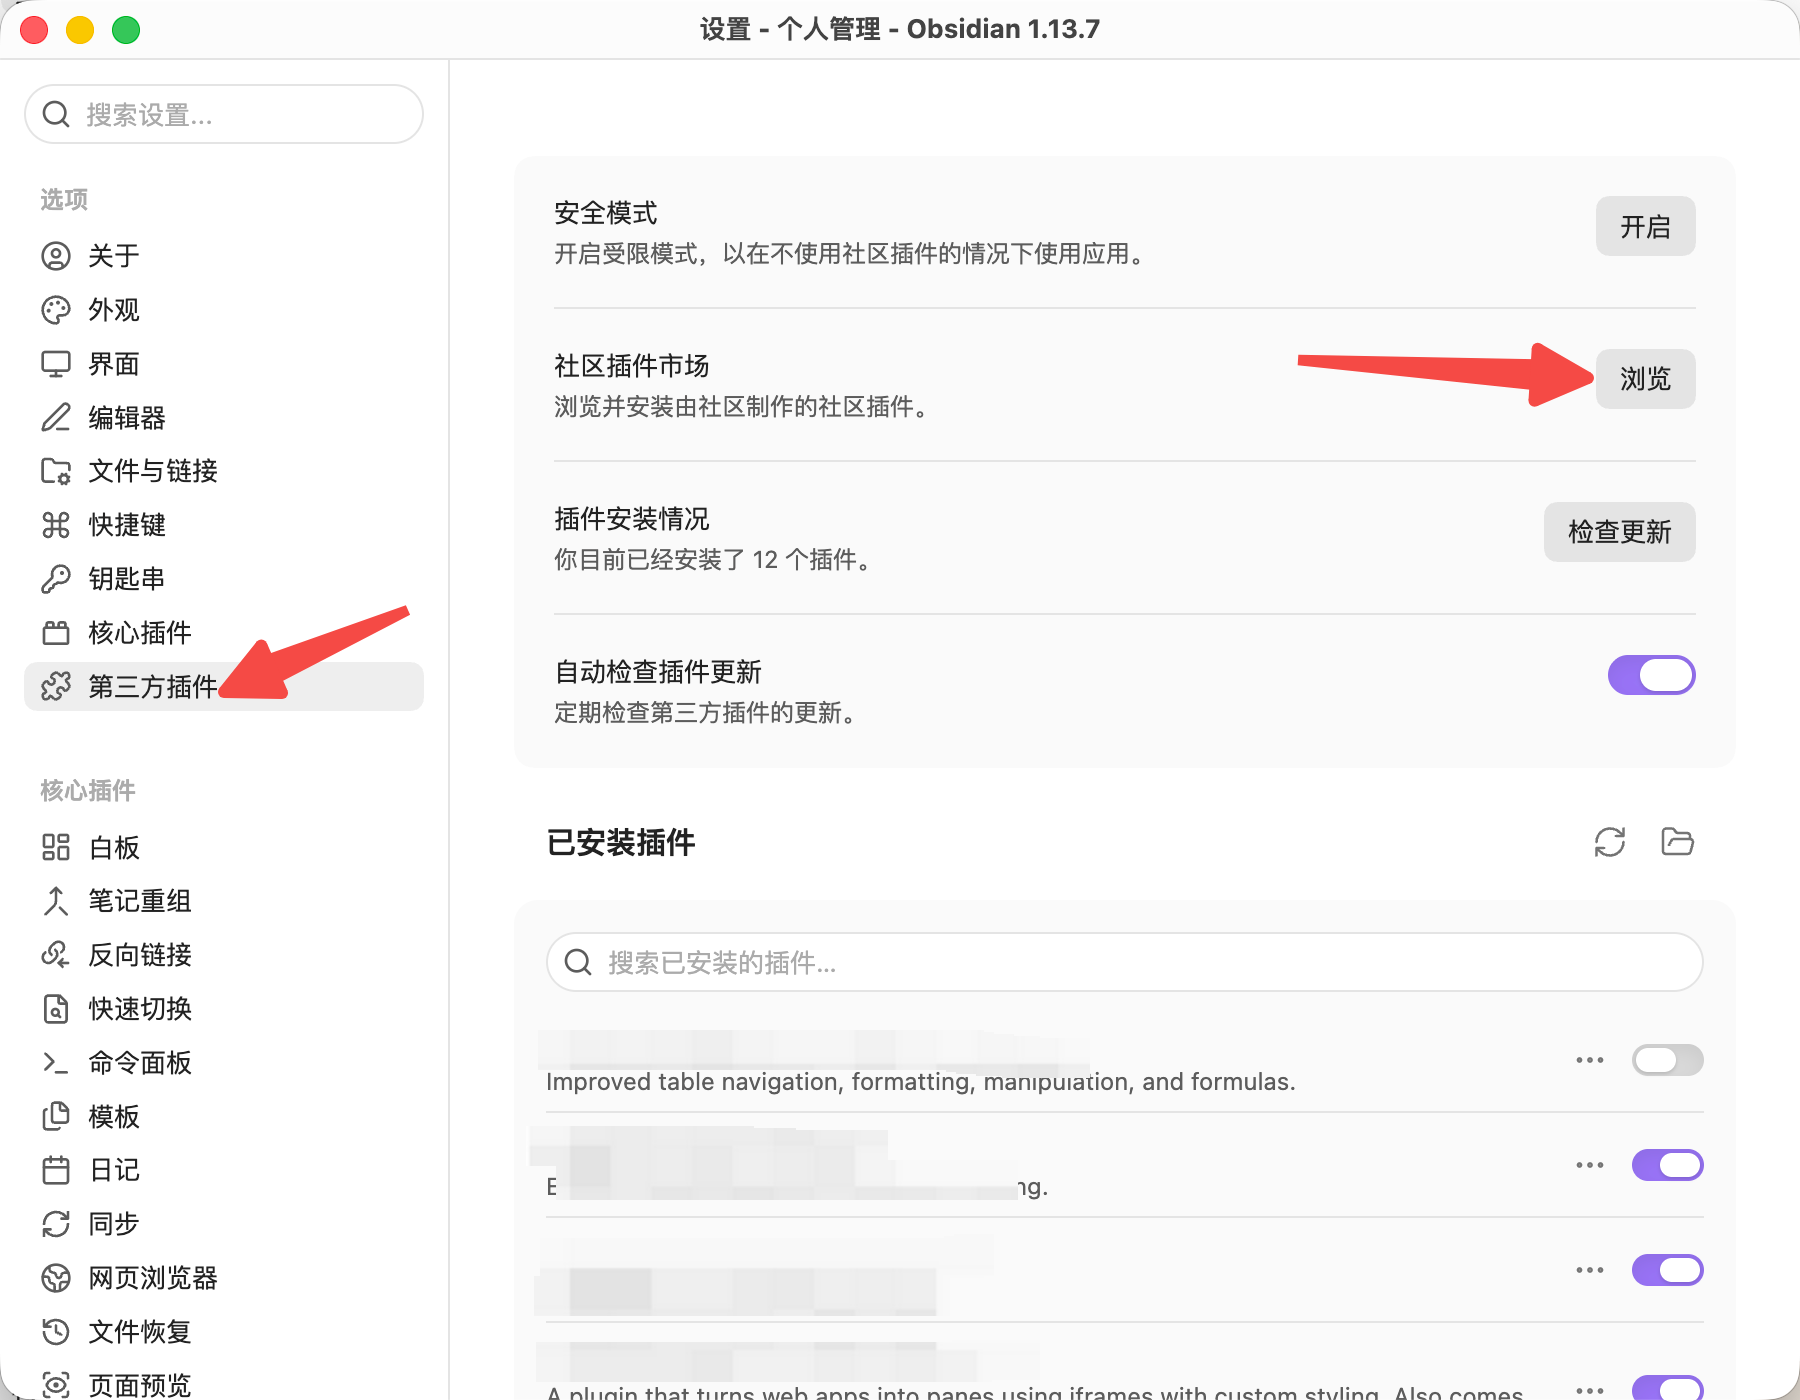The height and width of the screenshot is (1400, 1800).
Task: Open 文件恢复 plugin settings
Action: click(x=224, y=1332)
